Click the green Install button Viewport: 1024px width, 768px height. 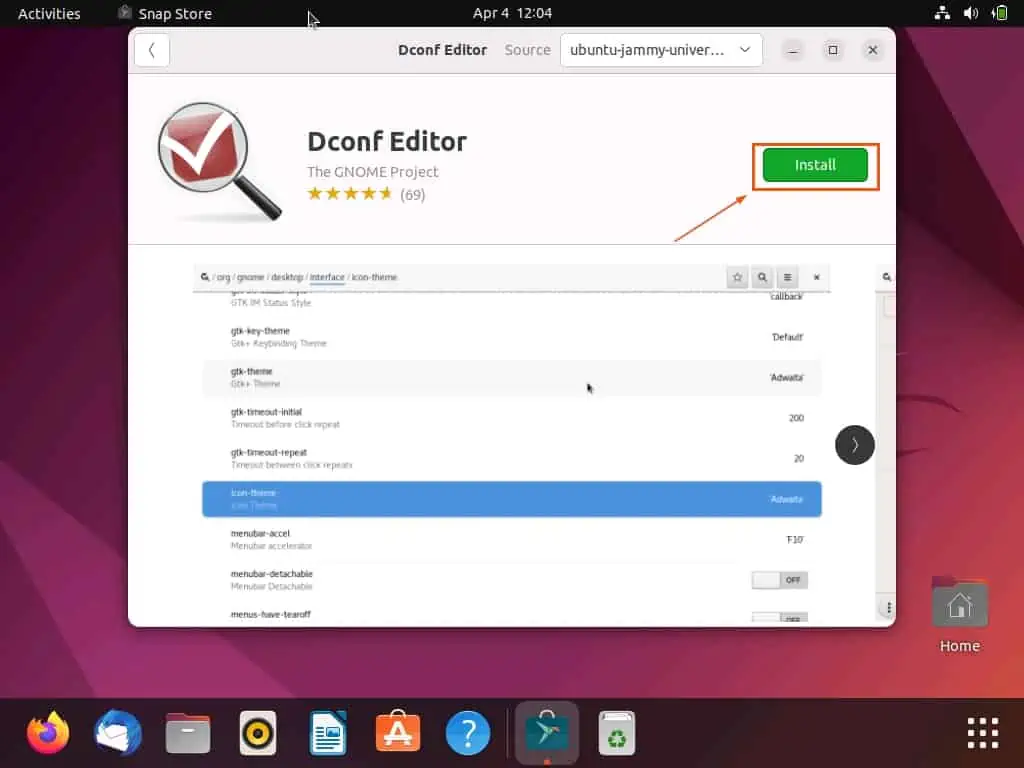[x=814, y=165]
